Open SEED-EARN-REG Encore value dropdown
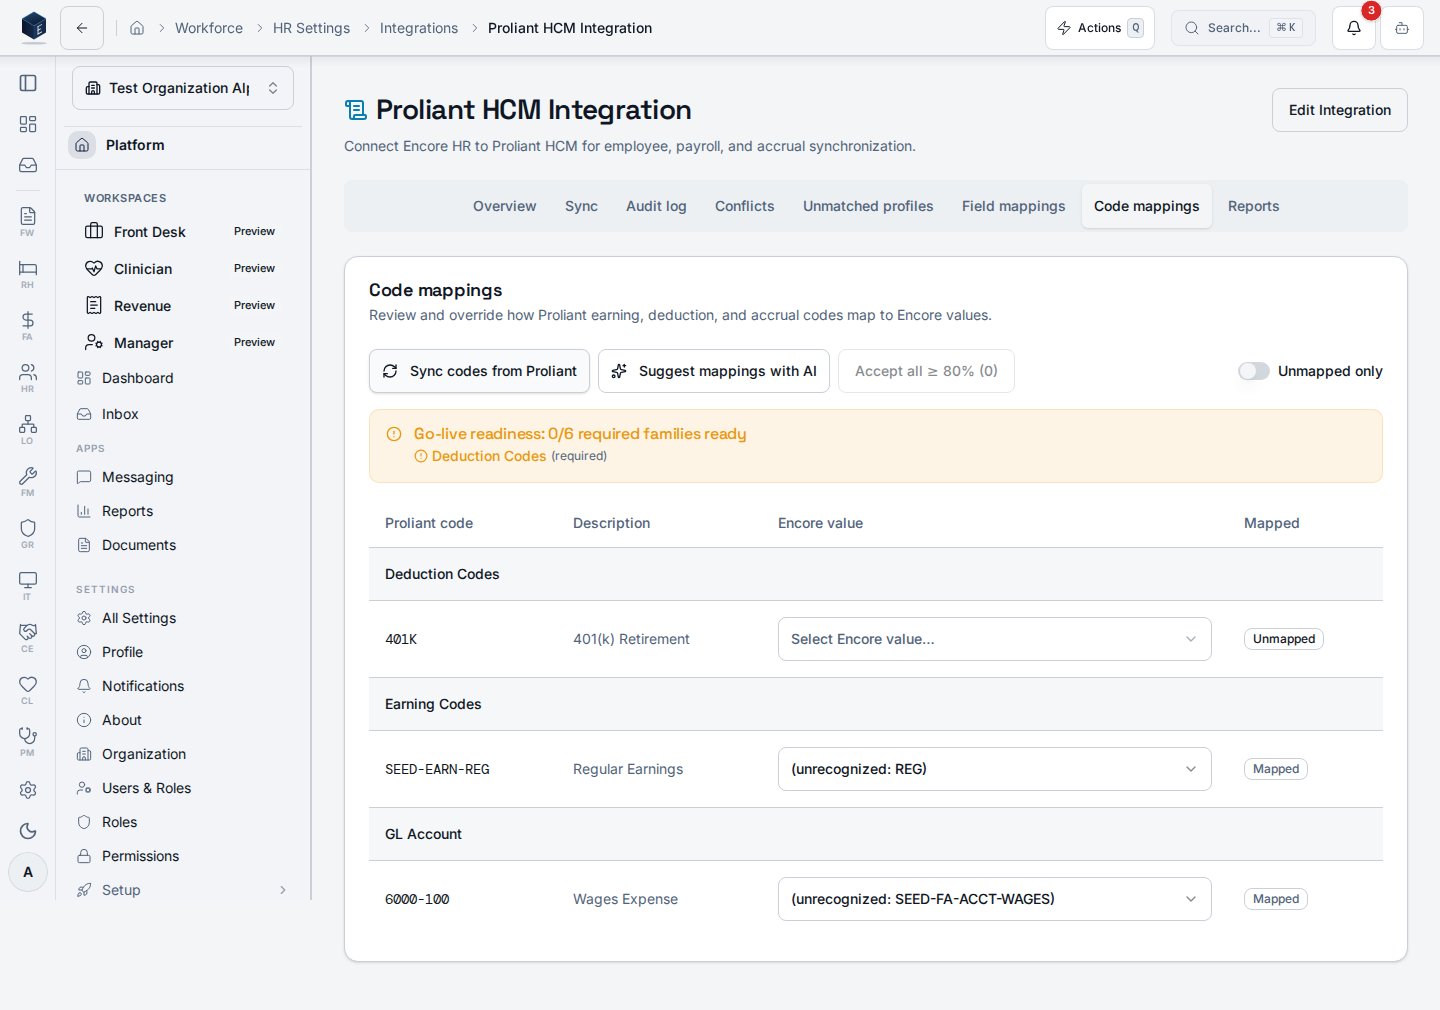Screen dimensions: 1440x1010 point(994,769)
